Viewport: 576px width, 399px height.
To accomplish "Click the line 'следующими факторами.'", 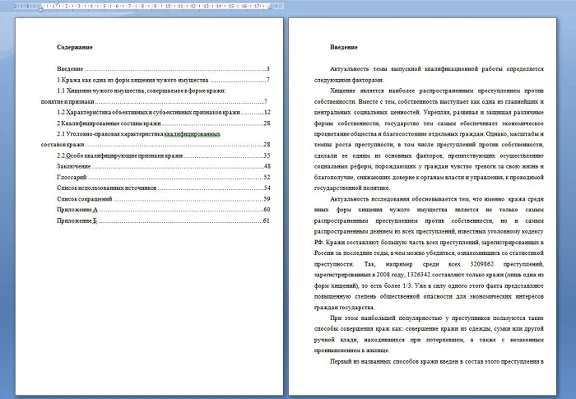I will (349, 80).
